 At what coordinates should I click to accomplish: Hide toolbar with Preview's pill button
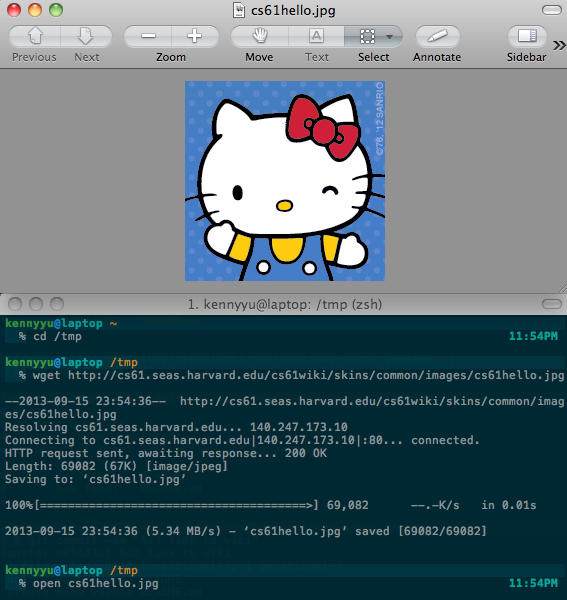(552, 10)
